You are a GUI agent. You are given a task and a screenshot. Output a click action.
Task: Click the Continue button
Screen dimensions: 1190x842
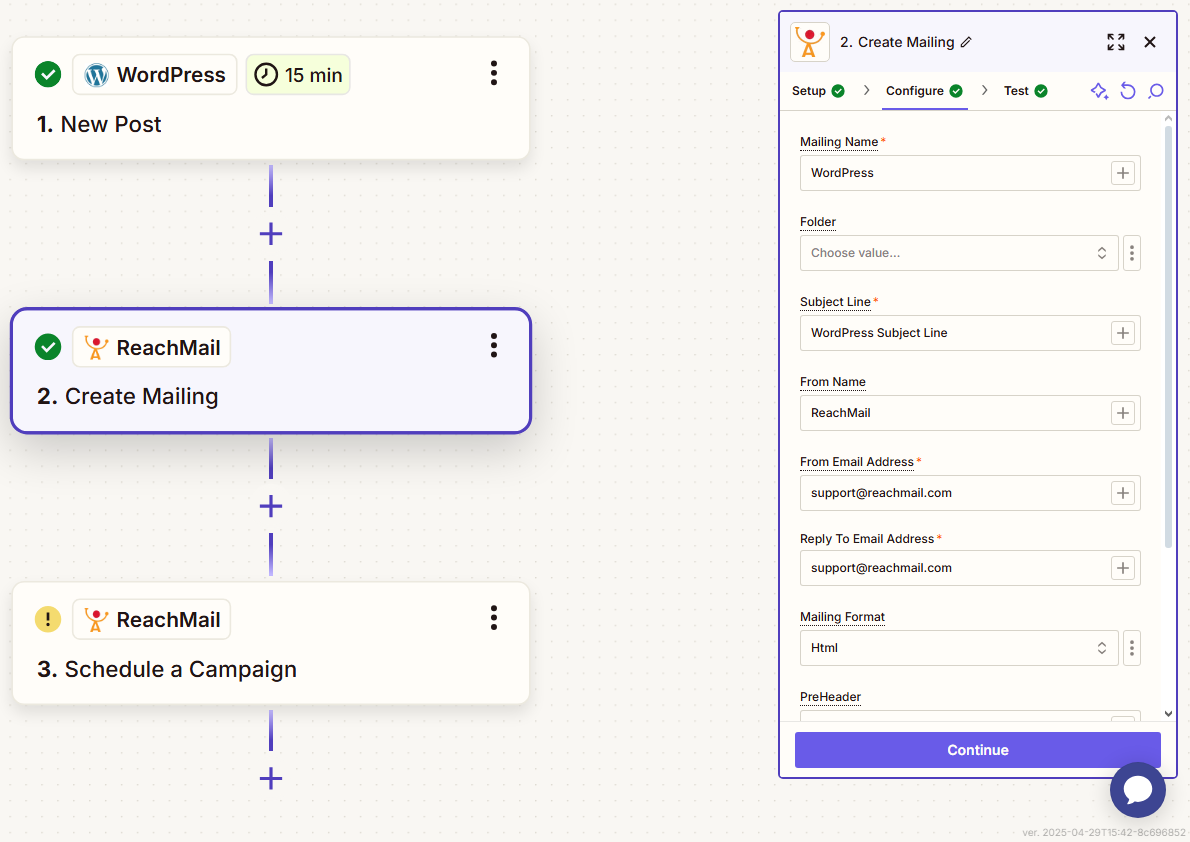tap(978, 750)
